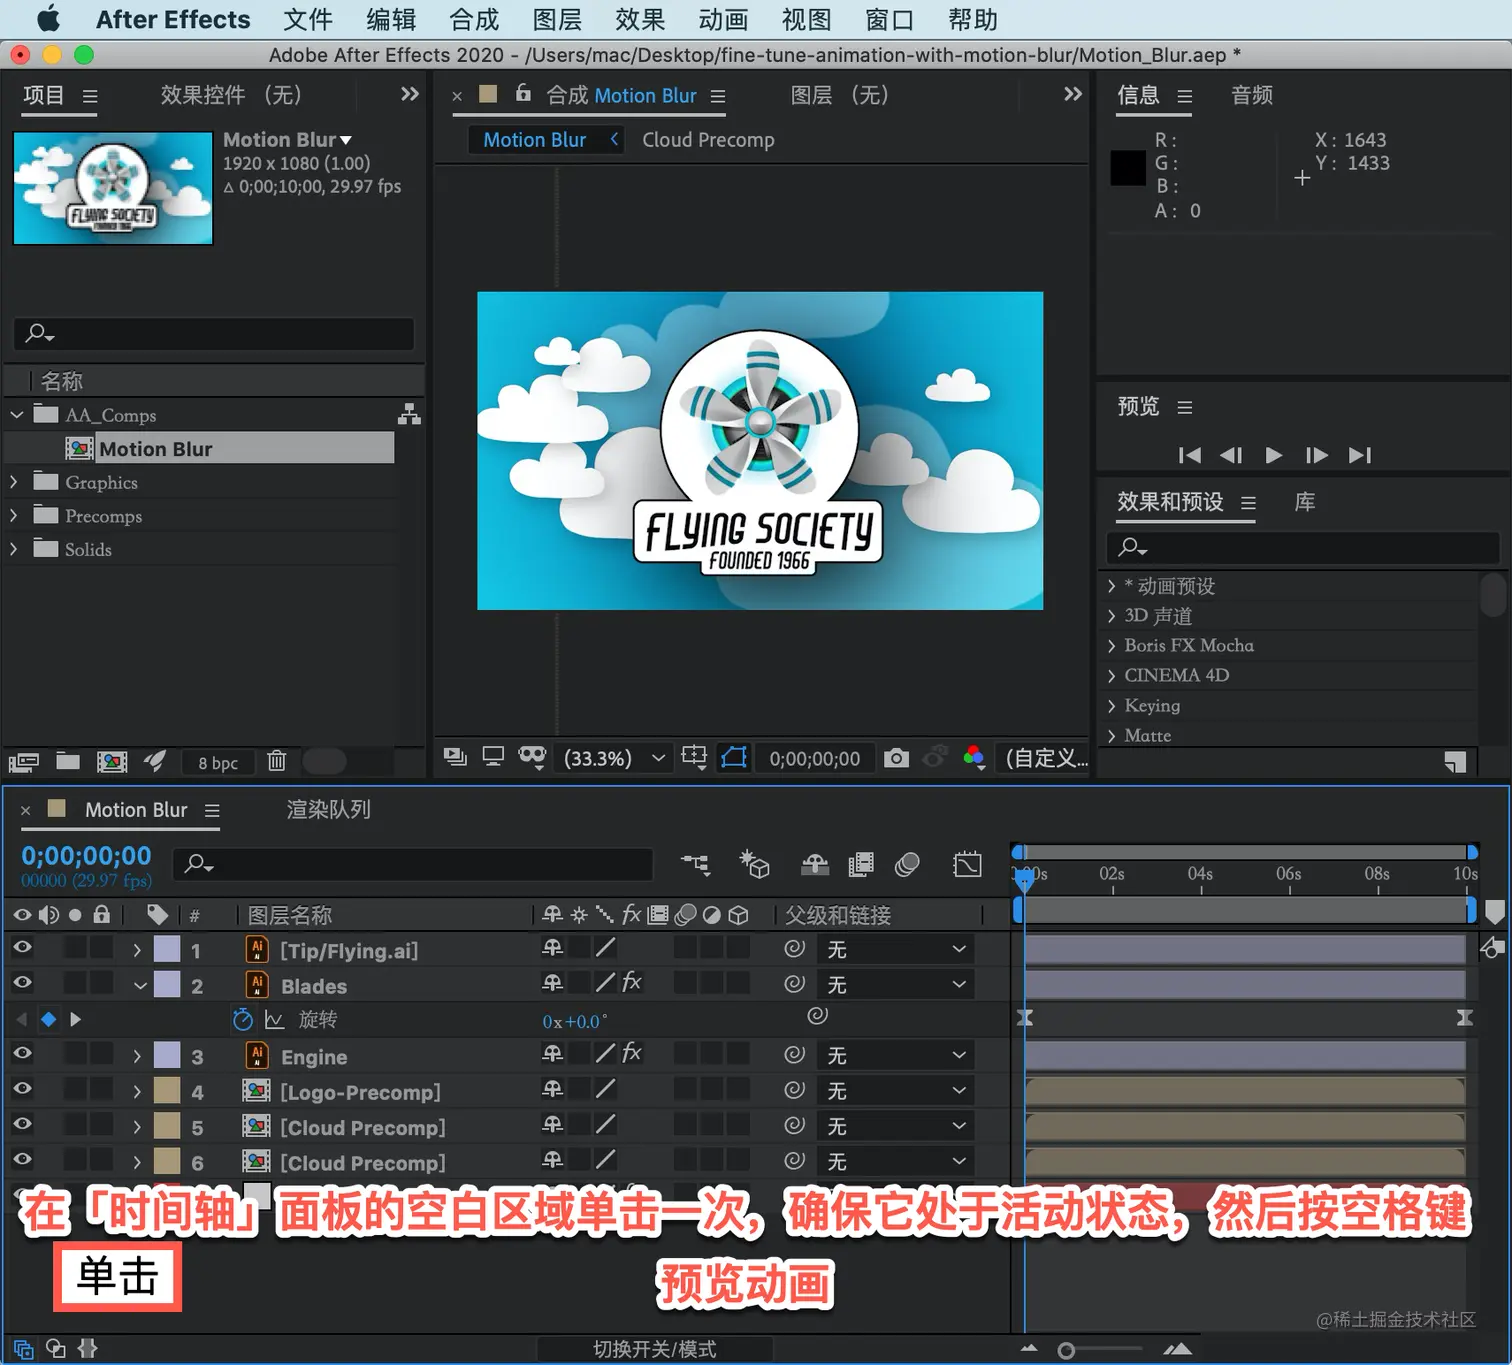The height and width of the screenshot is (1365, 1512).
Task: Delete selected project item with trash icon
Action: click(277, 761)
